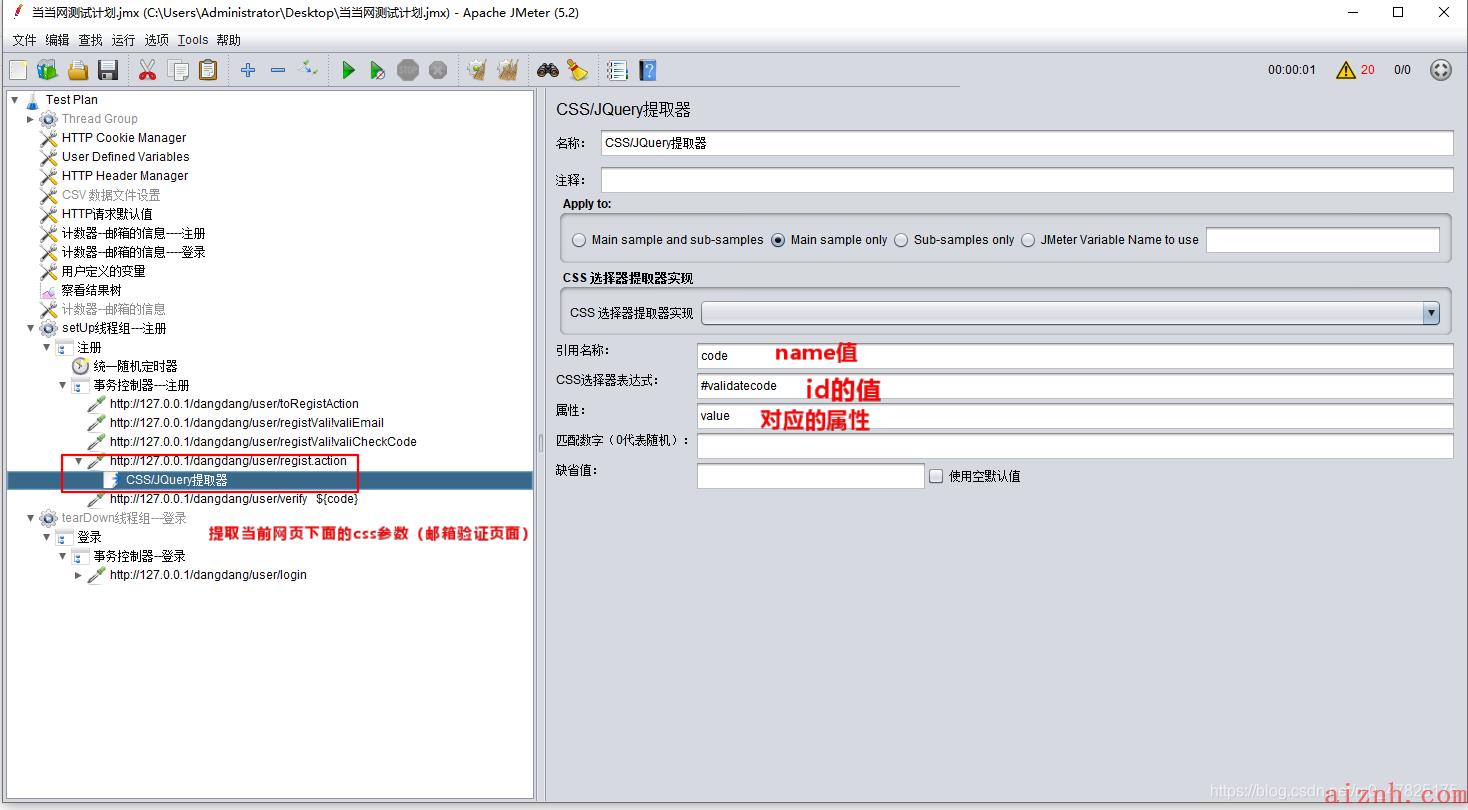Open the 编辑 menu
Viewport: 1468px width, 810px height.
(x=57, y=40)
